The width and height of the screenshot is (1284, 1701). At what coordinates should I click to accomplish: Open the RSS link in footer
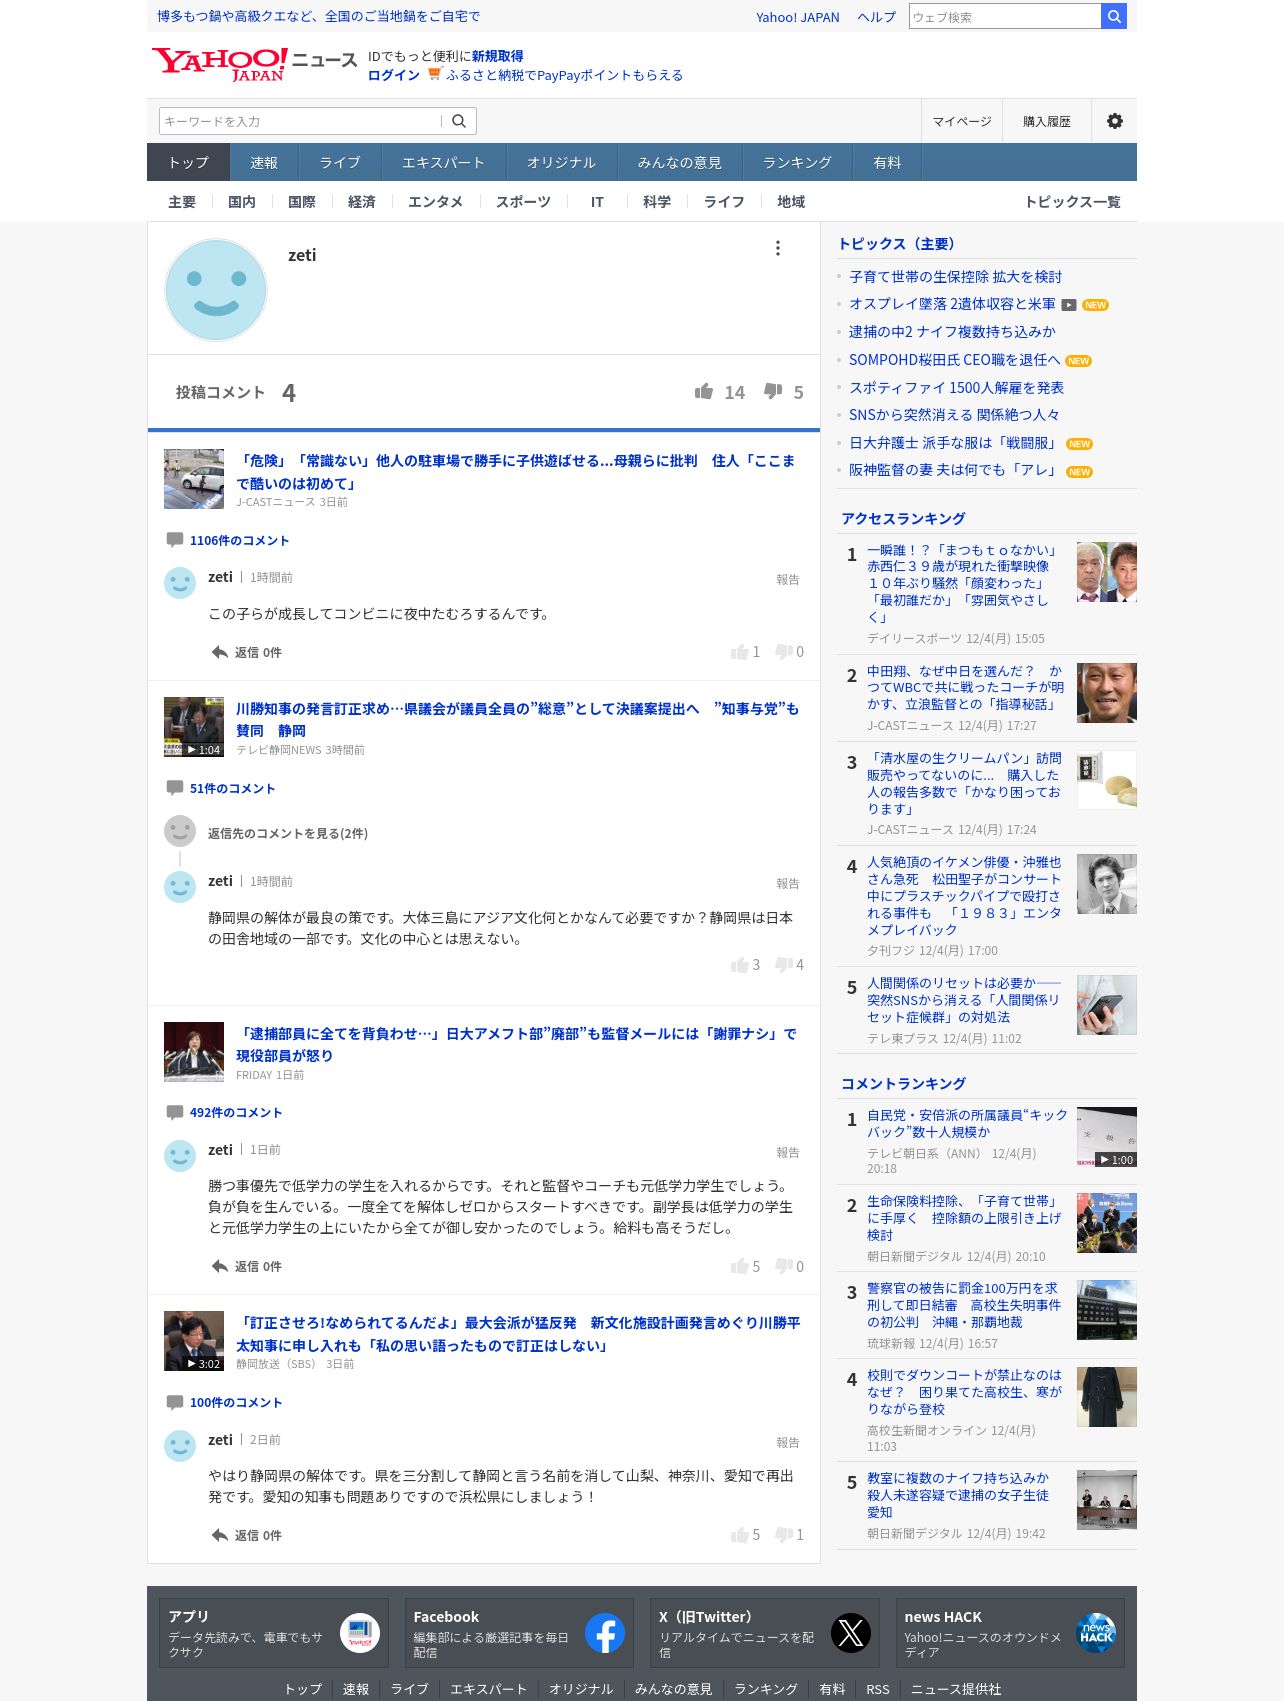point(878,1689)
